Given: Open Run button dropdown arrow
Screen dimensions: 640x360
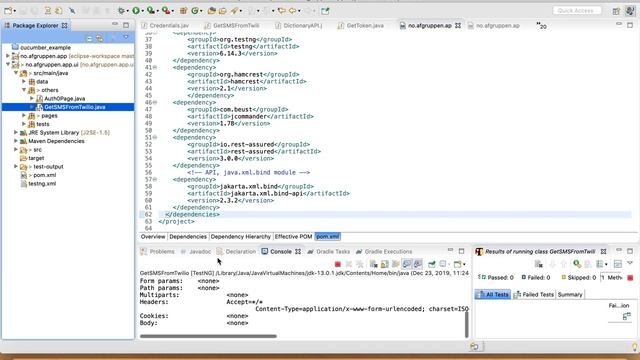Looking at the screenshot, I should point(142,11).
